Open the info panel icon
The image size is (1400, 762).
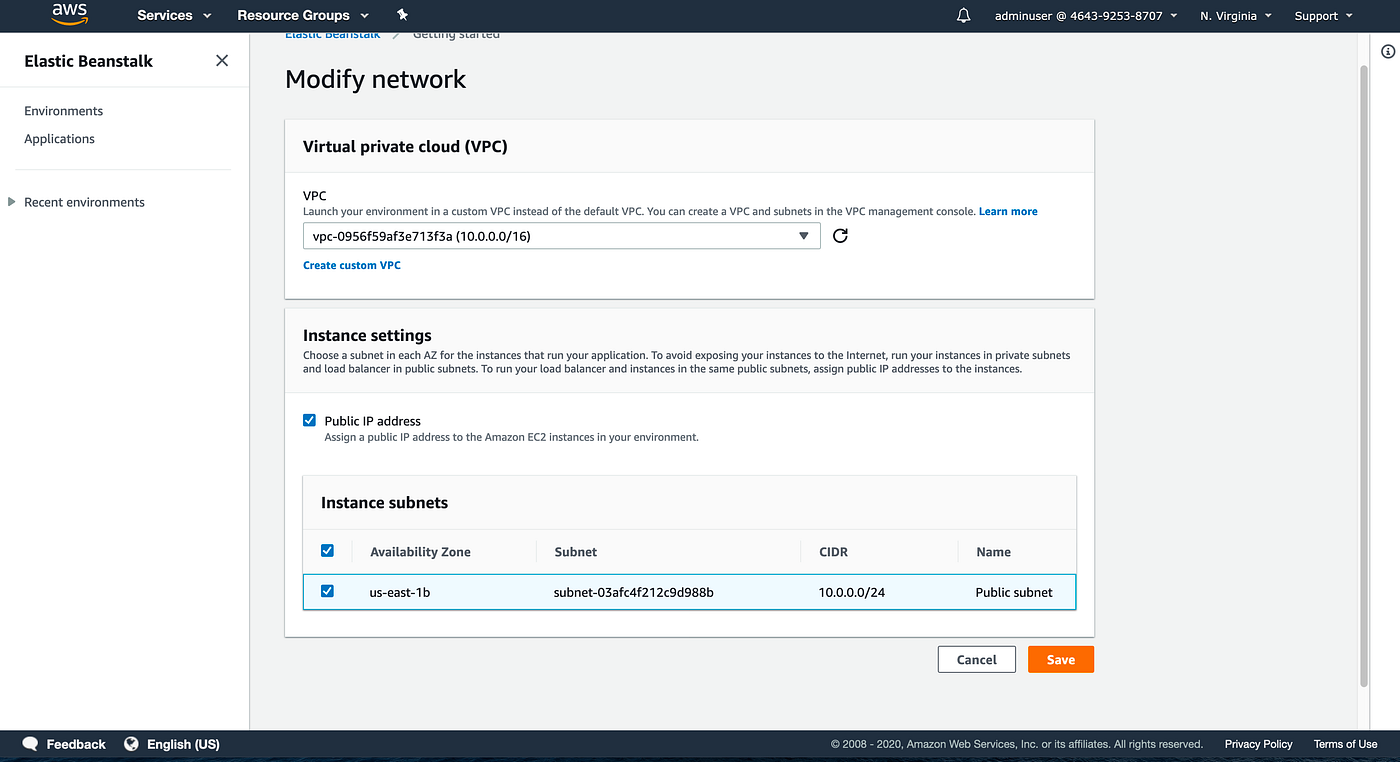tap(1388, 52)
